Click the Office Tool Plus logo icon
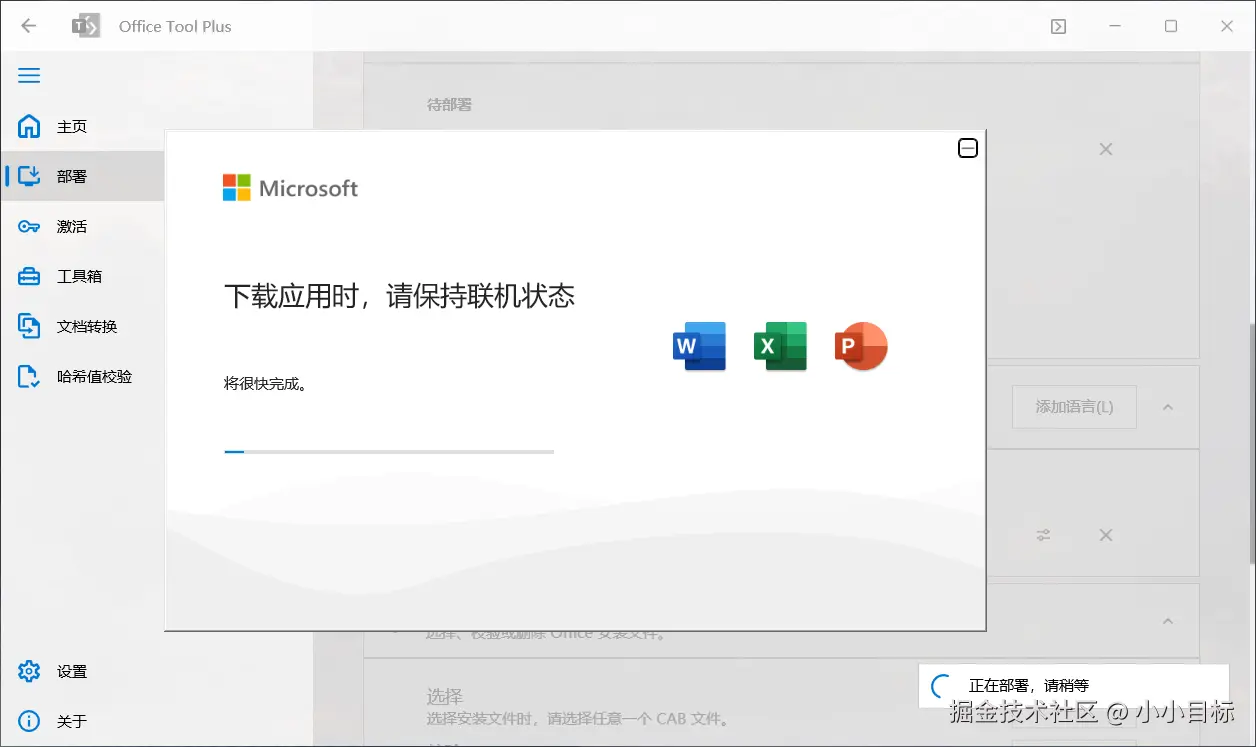Viewport: 1256px width, 747px height. pos(86,26)
